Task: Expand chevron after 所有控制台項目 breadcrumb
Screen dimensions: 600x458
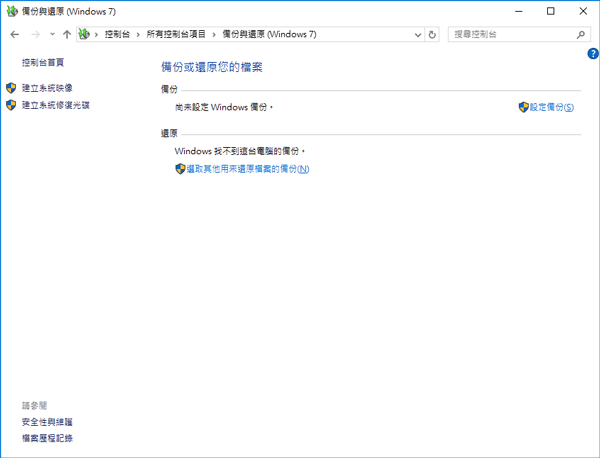Action: (214, 34)
